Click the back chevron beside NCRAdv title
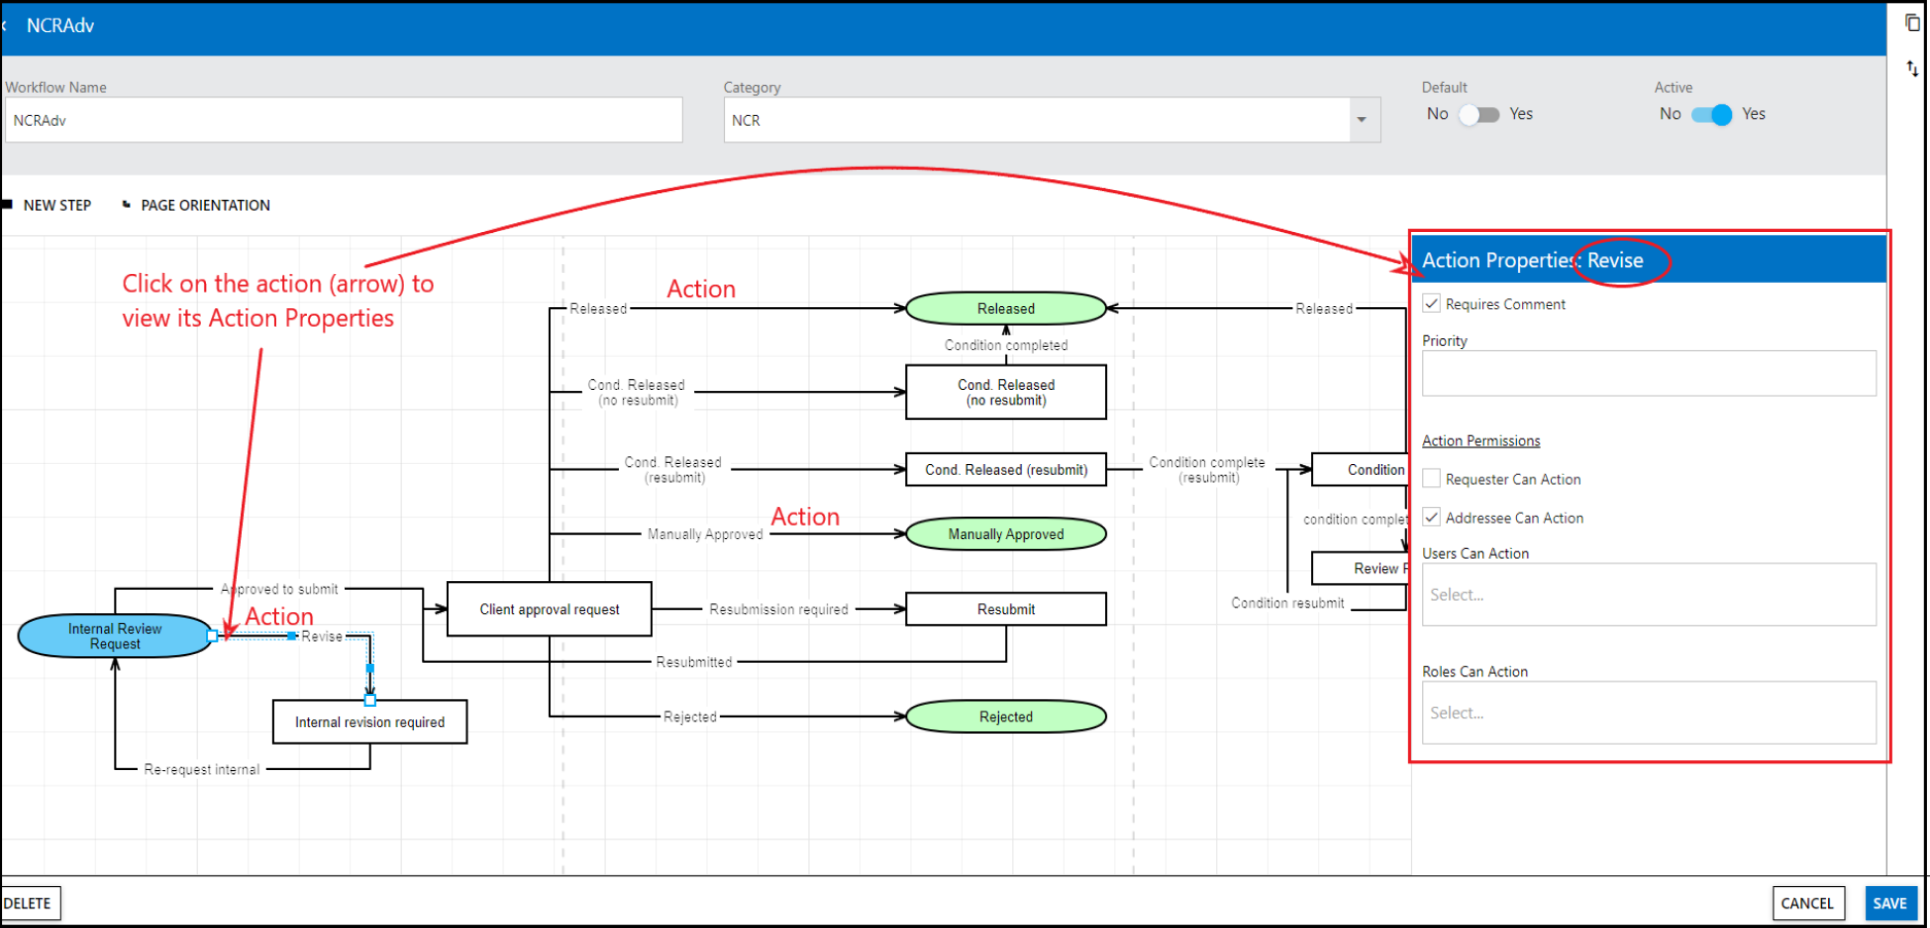The image size is (1930, 928). [5, 25]
